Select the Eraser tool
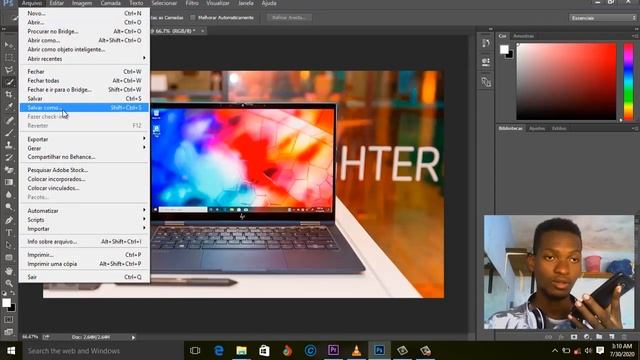The width and height of the screenshot is (640, 360). point(9,170)
